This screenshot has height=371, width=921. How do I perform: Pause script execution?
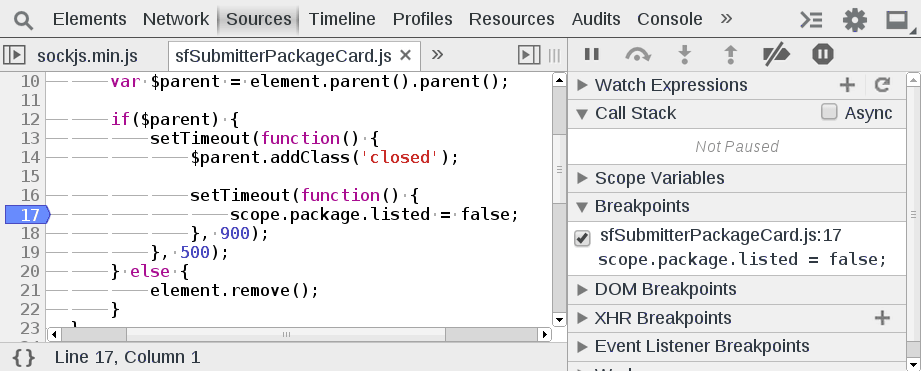click(x=592, y=55)
